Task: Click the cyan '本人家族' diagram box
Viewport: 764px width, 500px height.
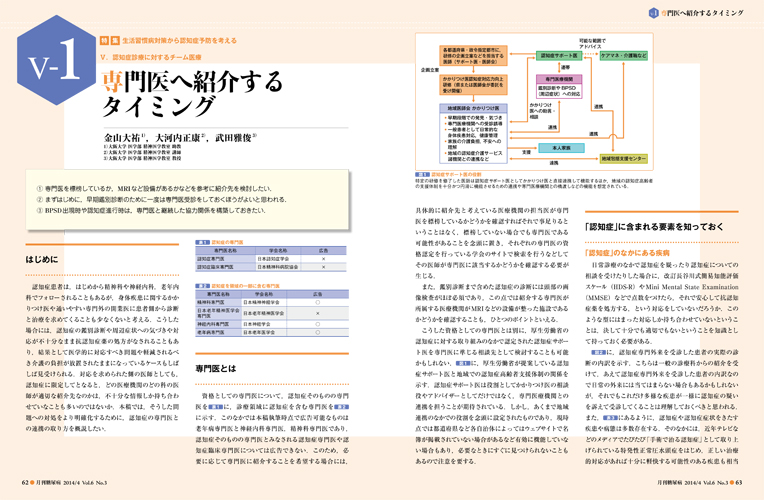Action: [x=561, y=148]
